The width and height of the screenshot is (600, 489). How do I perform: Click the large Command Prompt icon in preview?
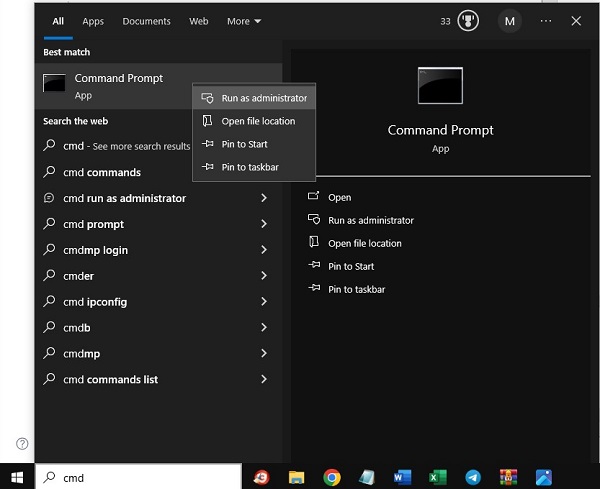coord(440,87)
